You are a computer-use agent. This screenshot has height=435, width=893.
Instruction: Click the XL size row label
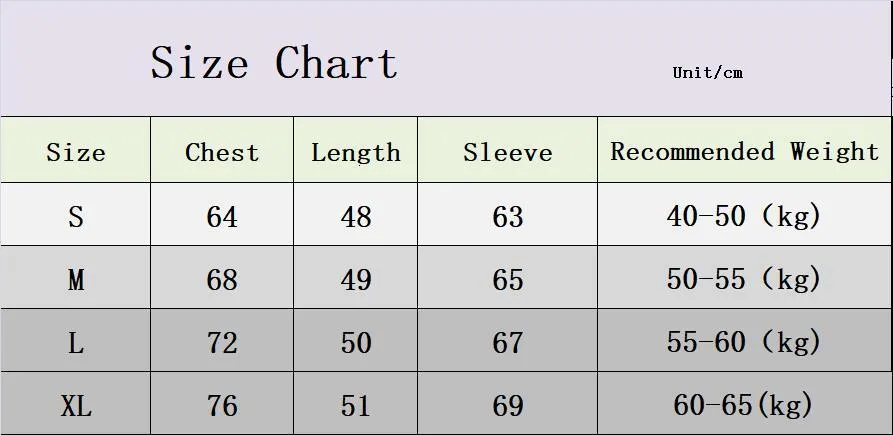pos(76,404)
